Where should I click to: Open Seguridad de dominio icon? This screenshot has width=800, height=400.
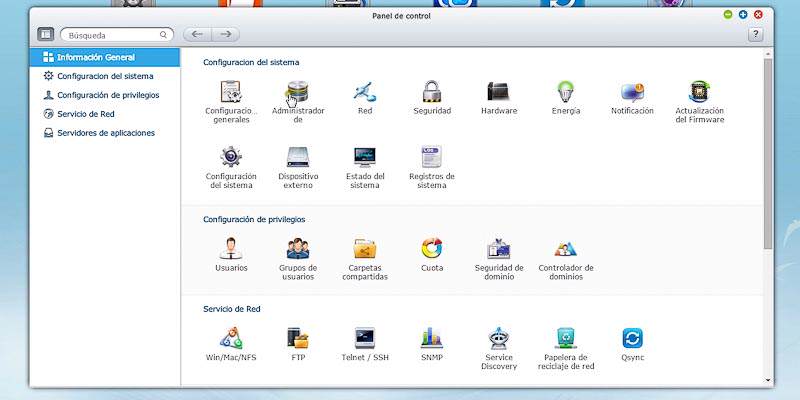click(x=498, y=248)
